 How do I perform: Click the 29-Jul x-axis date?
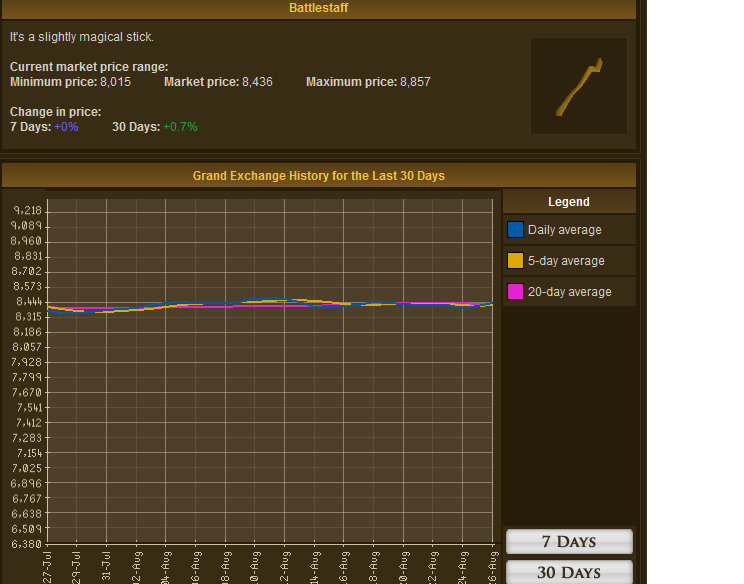click(76, 567)
